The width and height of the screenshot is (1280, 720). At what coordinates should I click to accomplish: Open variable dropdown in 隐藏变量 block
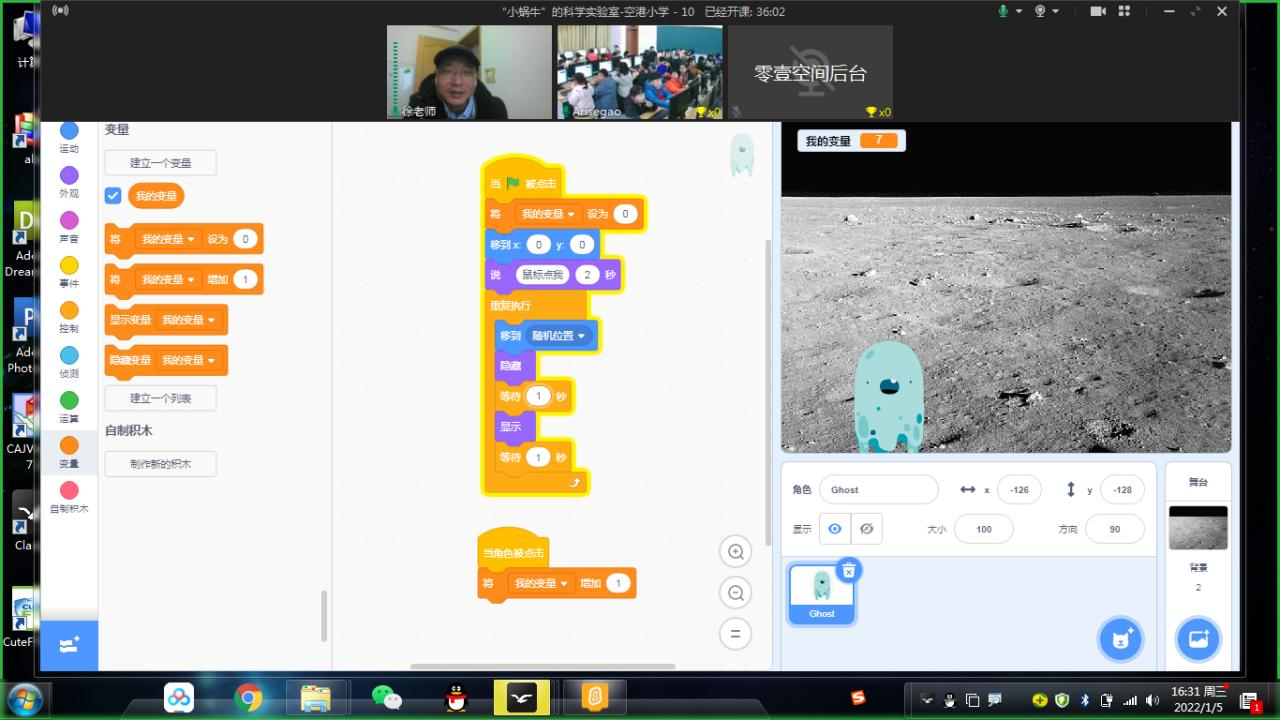(x=187, y=360)
